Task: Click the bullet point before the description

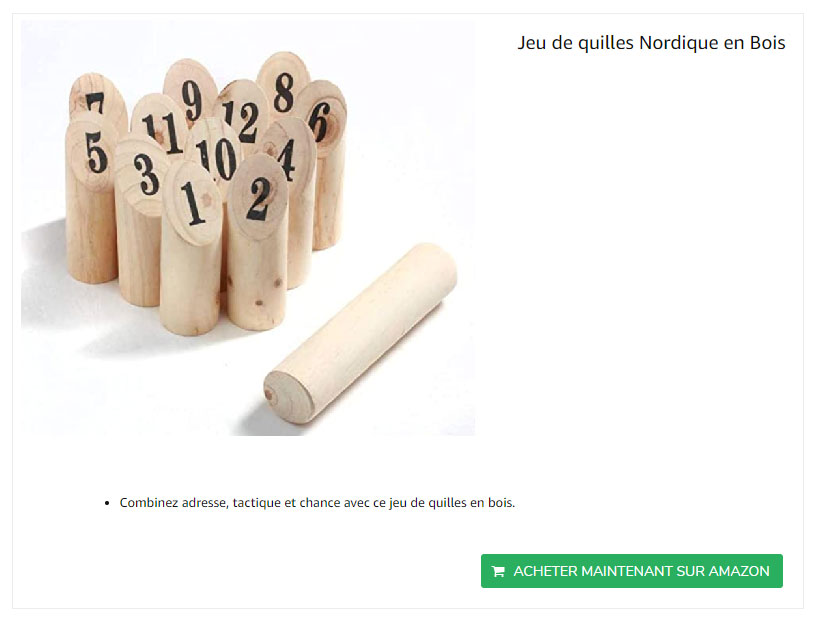Action: tap(107, 503)
